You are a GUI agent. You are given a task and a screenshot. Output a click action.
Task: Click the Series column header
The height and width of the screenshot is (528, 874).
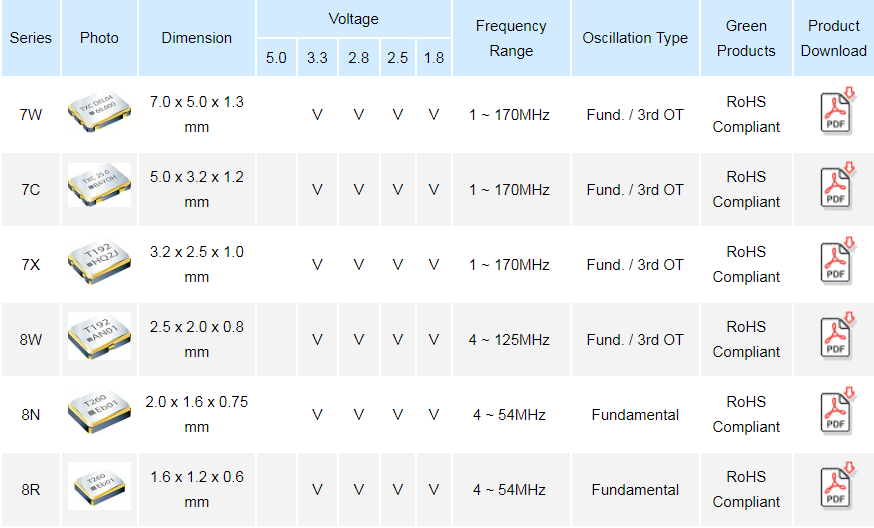pyautogui.click(x=31, y=38)
